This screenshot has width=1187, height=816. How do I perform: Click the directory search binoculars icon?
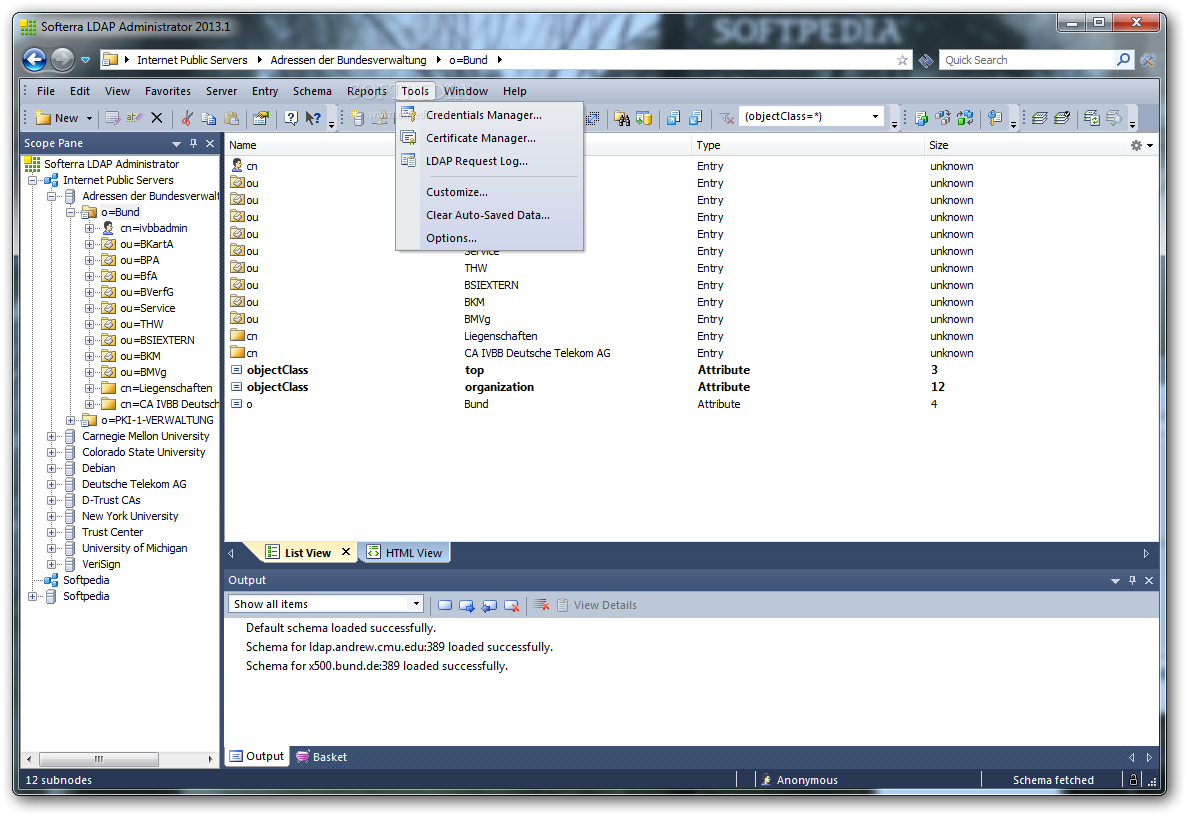click(x=622, y=118)
